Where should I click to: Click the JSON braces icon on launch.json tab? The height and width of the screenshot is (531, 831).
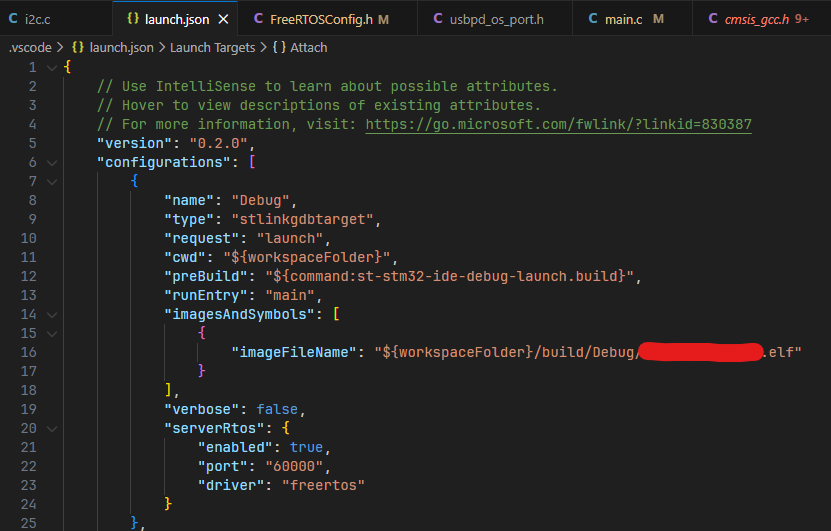click(133, 19)
